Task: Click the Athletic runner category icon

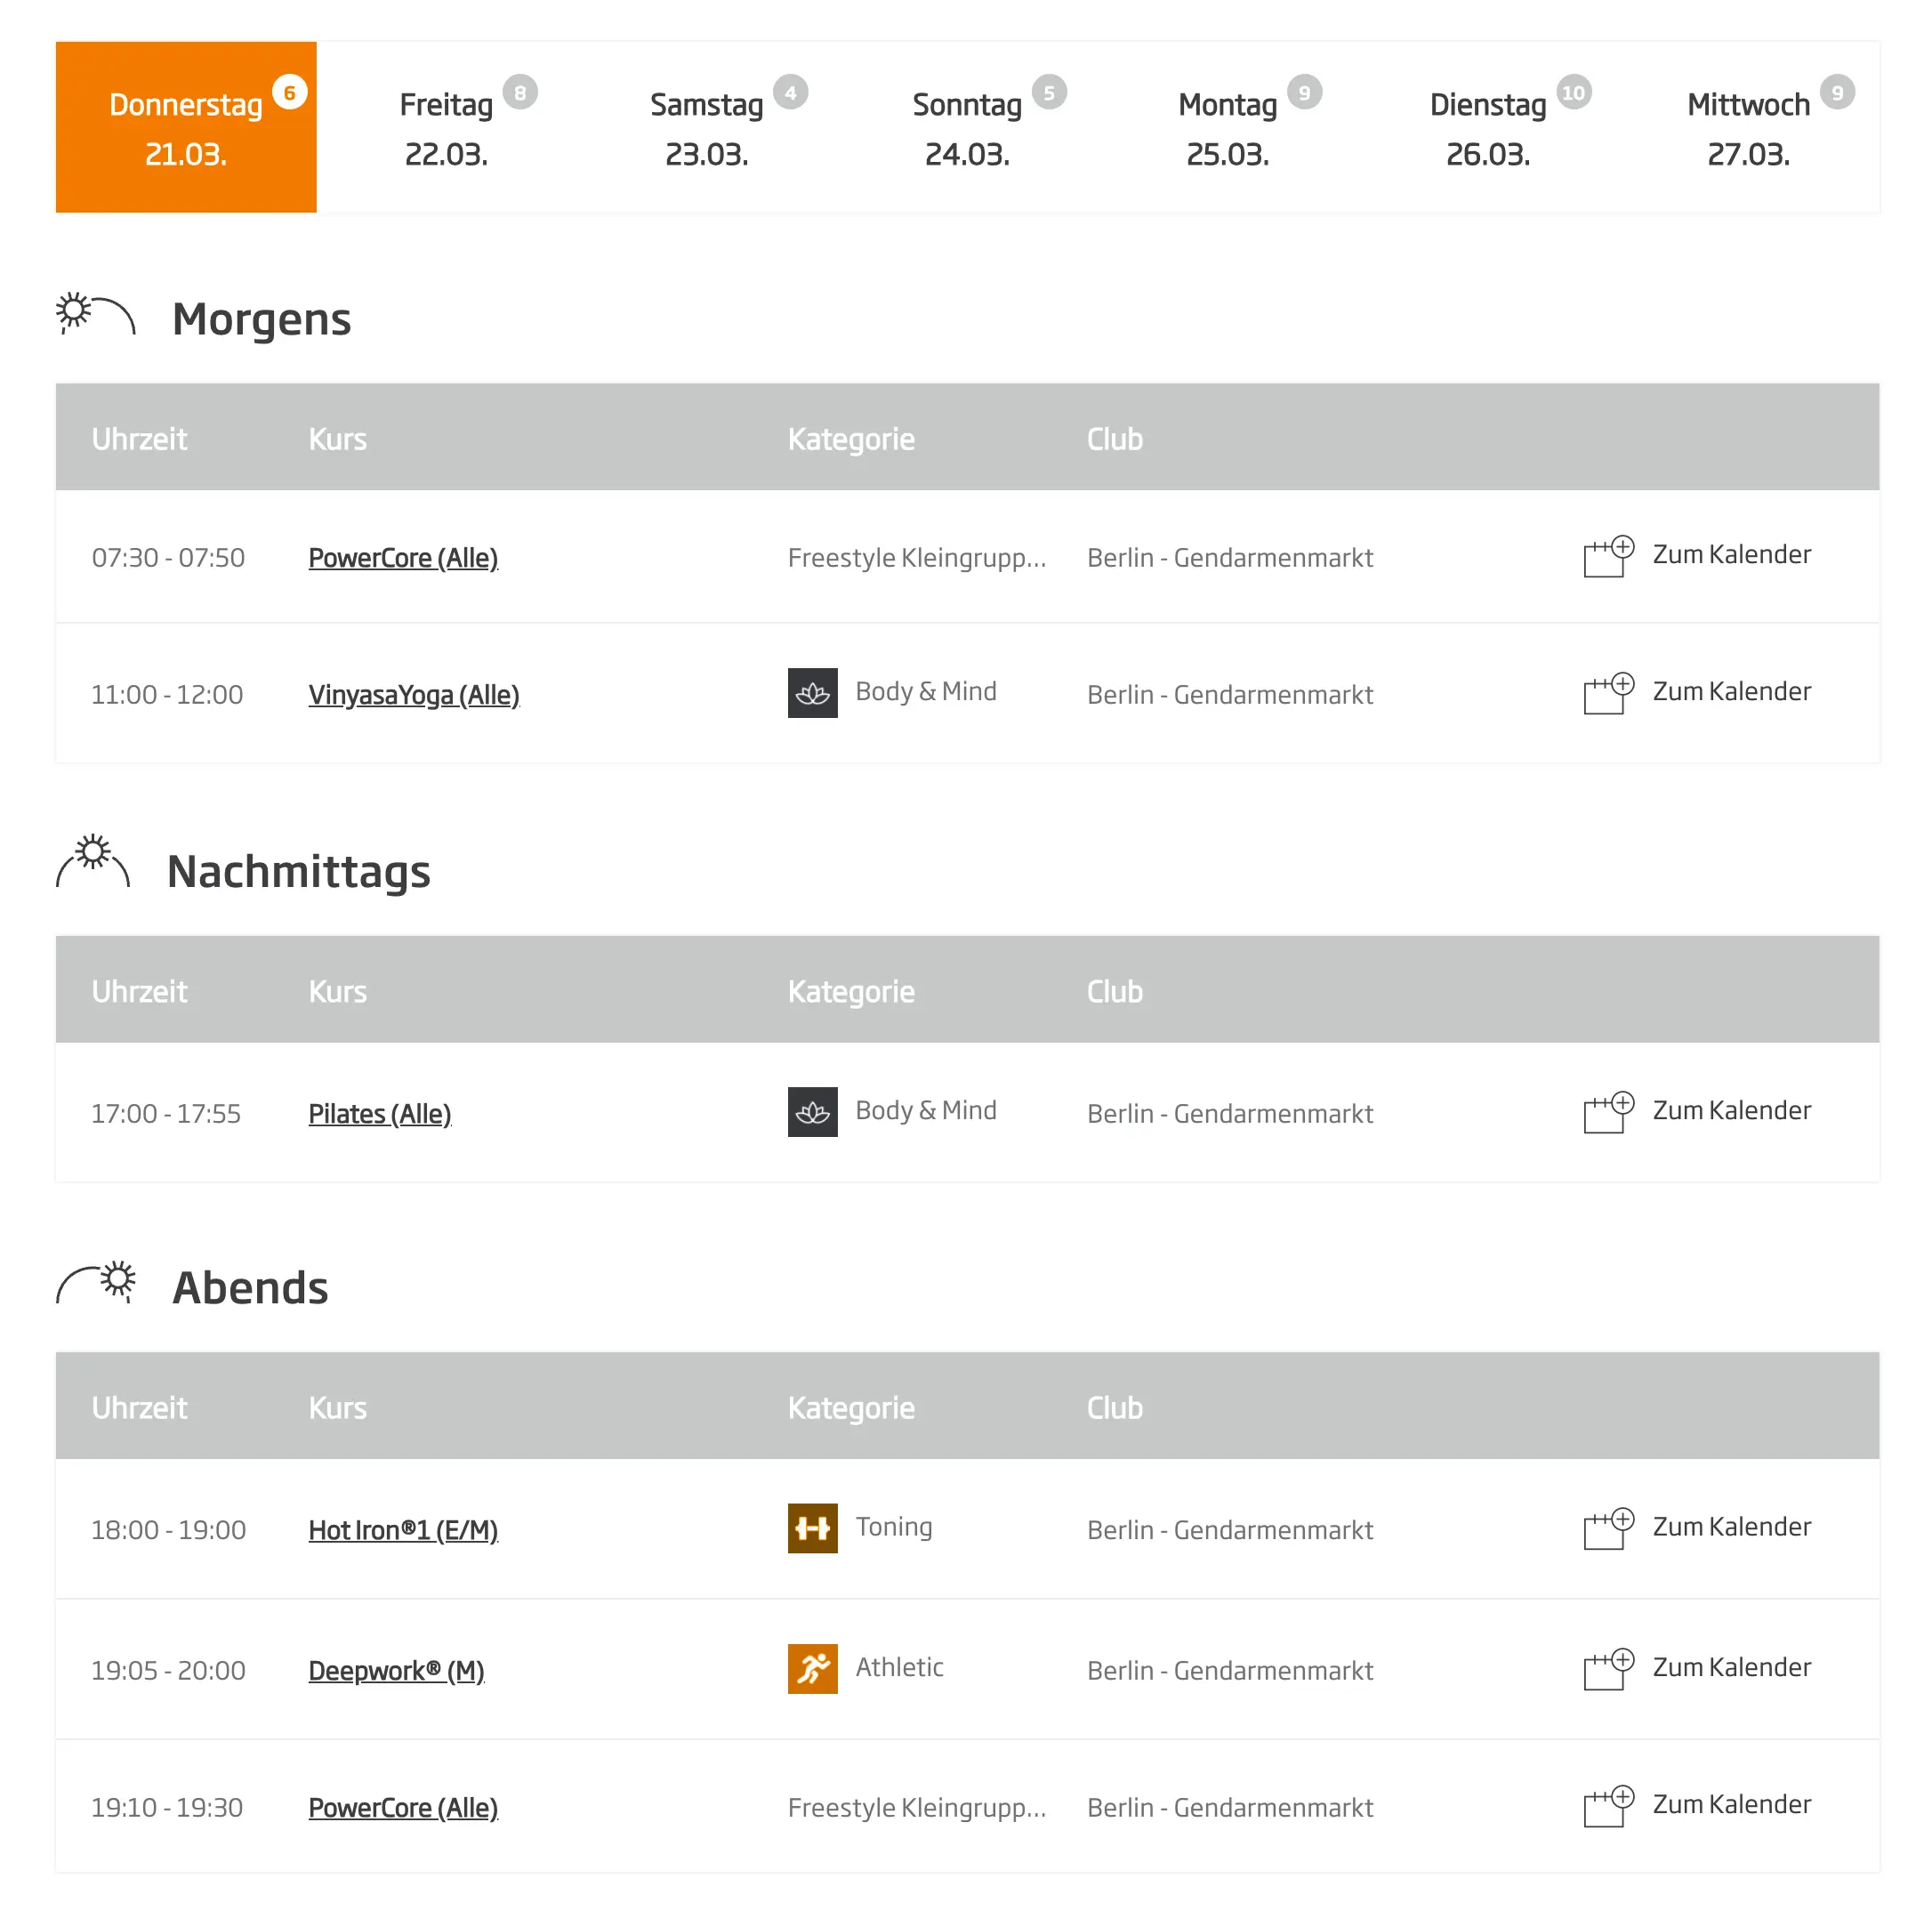Action: tap(812, 1669)
